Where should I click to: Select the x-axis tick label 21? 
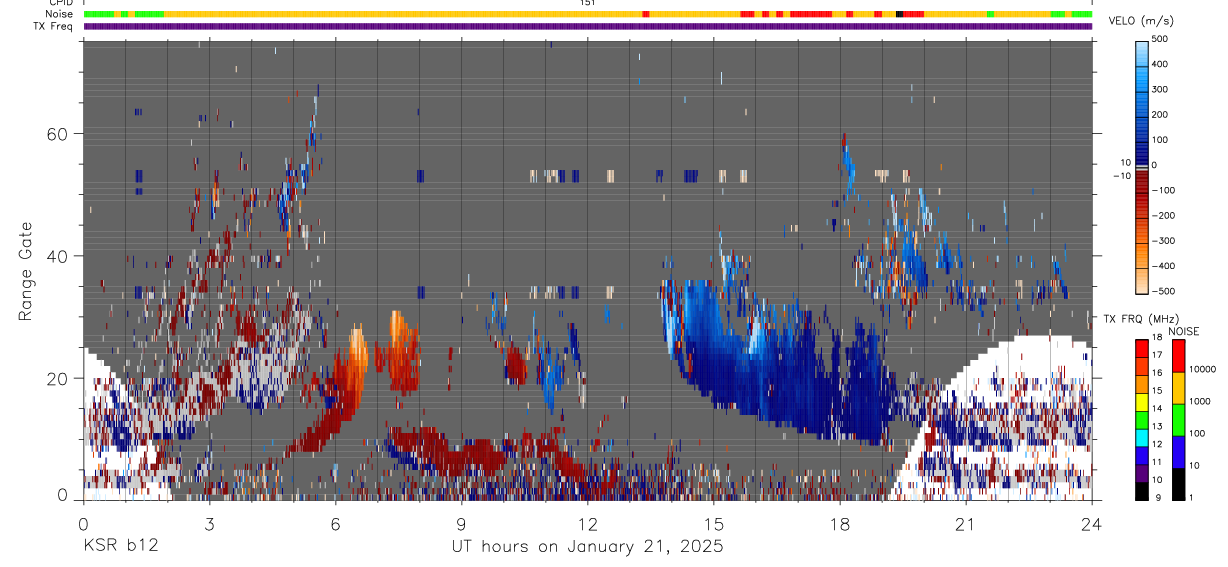pos(965,524)
